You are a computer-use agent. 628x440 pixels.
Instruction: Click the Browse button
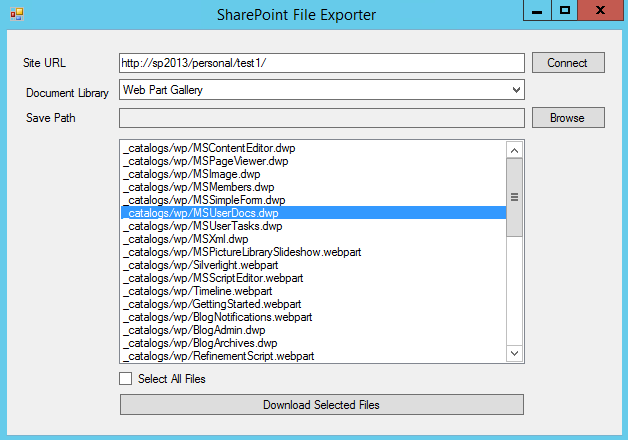click(567, 118)
